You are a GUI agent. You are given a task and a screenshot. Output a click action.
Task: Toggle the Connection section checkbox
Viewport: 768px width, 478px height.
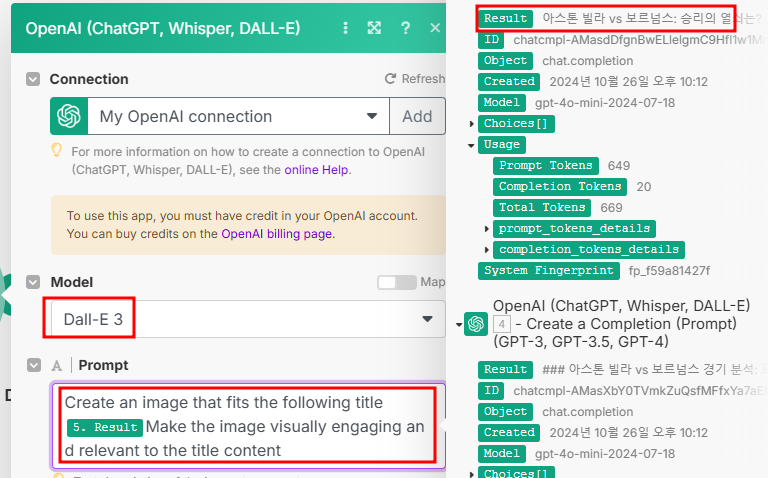coord(33,79)
